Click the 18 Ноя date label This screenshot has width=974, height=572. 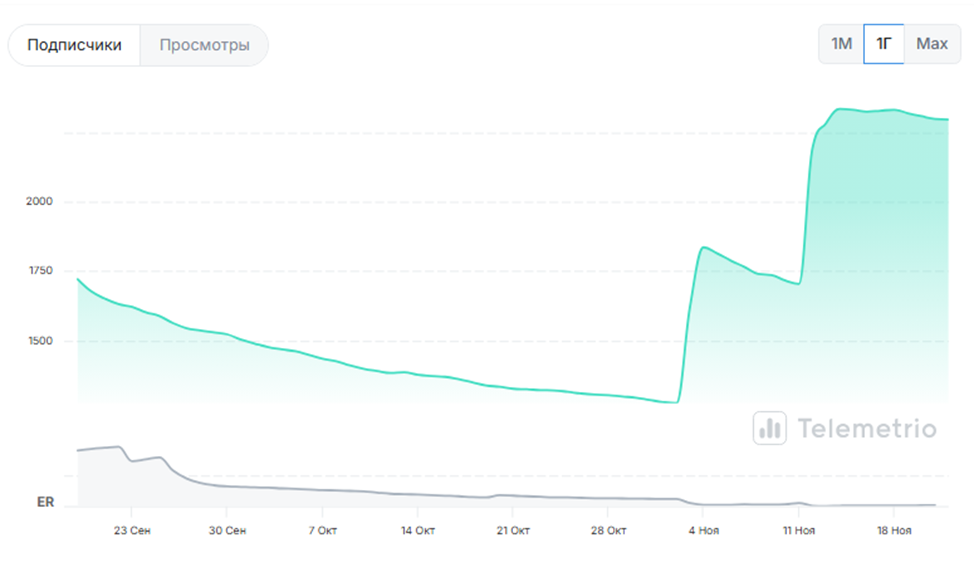(x=894, y=530)
